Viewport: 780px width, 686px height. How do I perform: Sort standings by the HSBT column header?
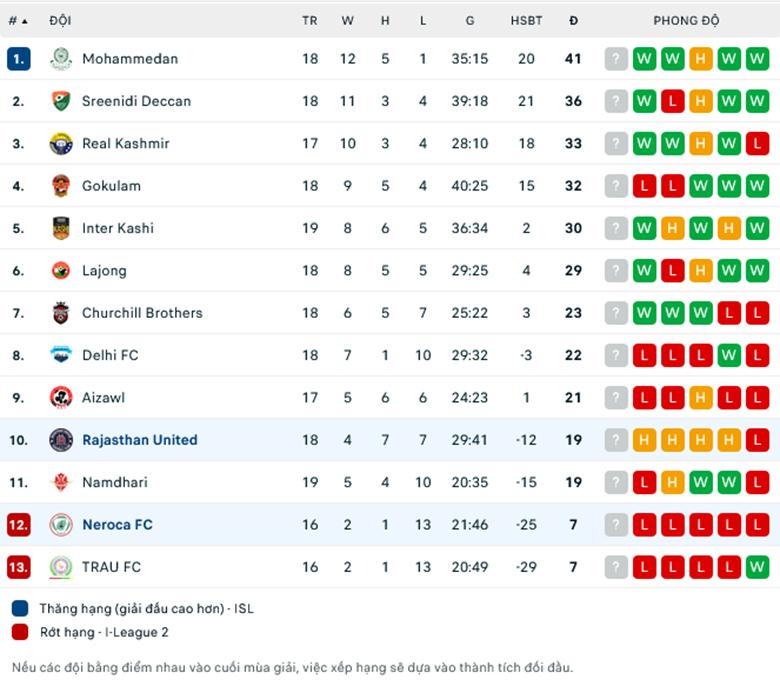[x=526, y=21]
